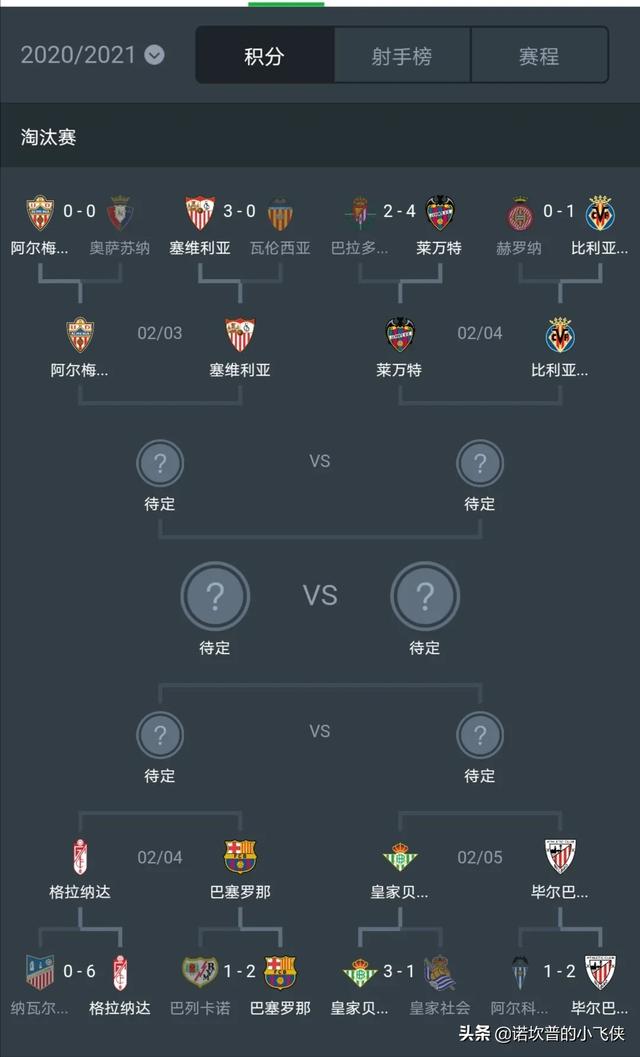Click the Barcelona crest next to 02/04

(x=240, y=856)
